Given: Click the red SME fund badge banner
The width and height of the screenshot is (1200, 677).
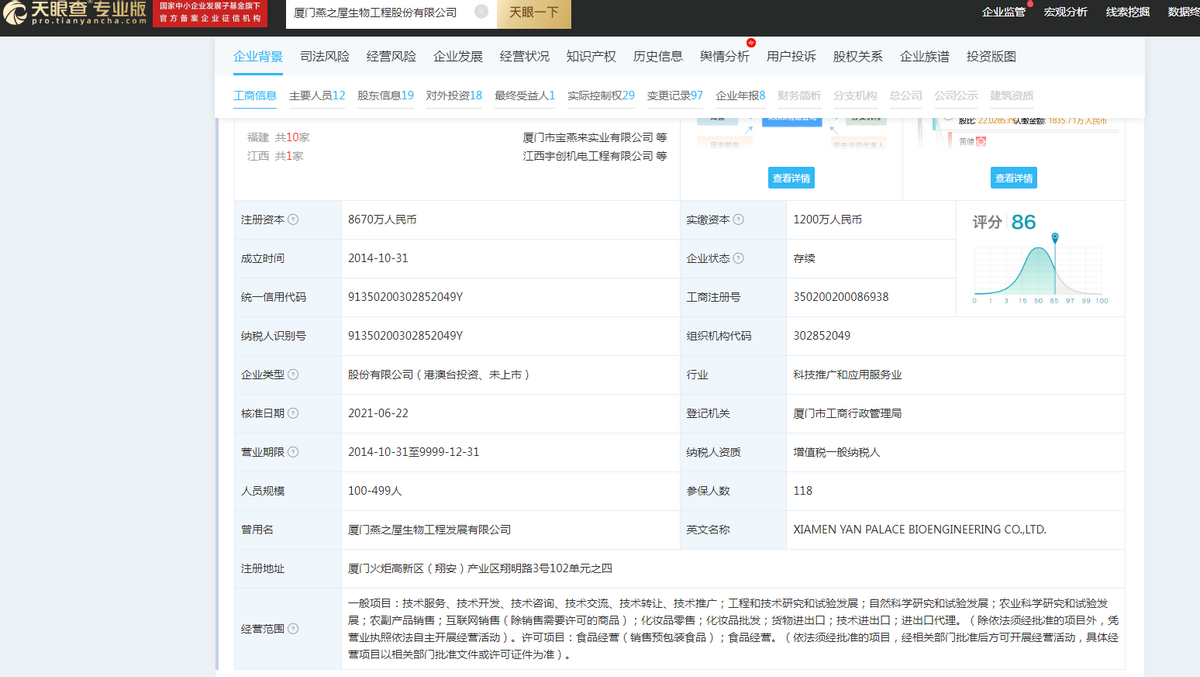Looking at the screenshot, I should (x=210, y=13).
